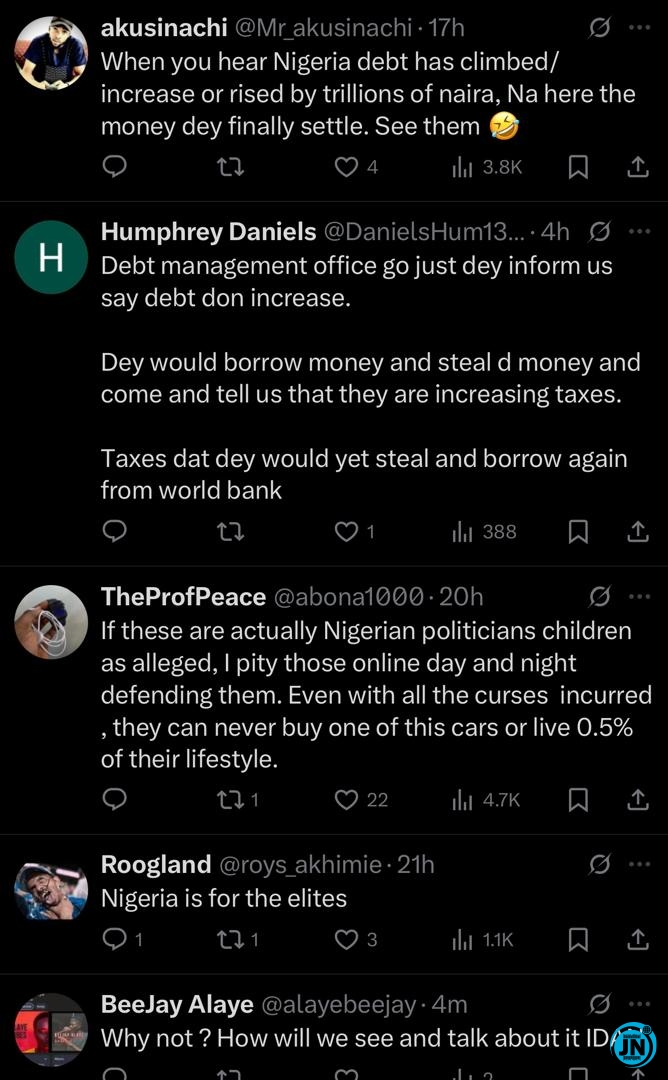Image resolution: width=668 pixels, height=1080 pixels.
Task: Open more options on TheProfPeace's tweet
Action: point(639,597)
